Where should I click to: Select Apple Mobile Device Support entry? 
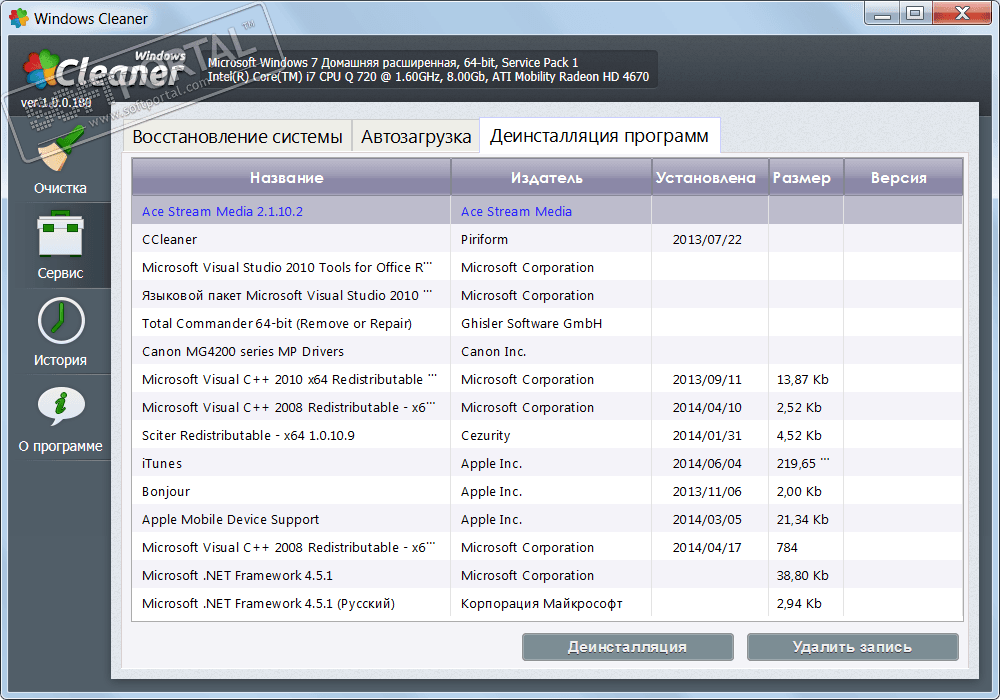(x=547, y=520)
